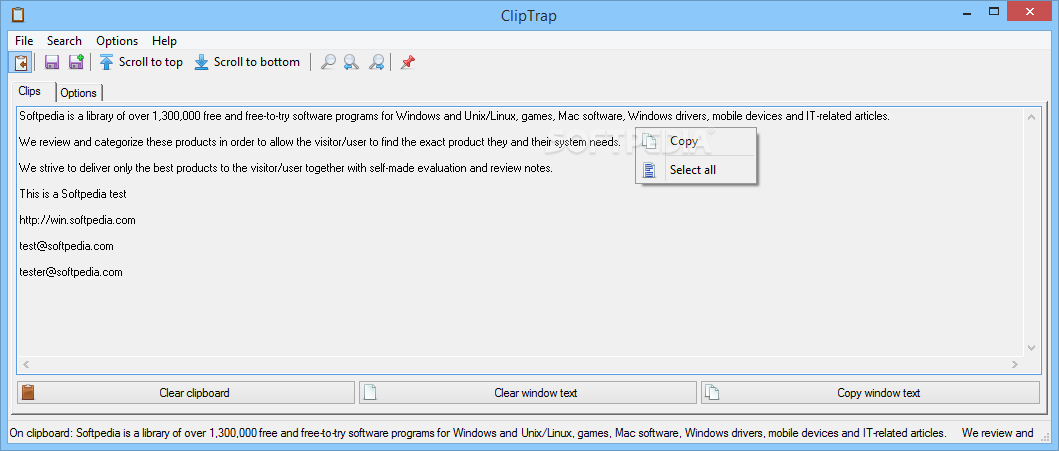This screenshot has width=1059, height=451.
Task: Choose Select all from the context menu
Action: pyautogui.click(x=696, y=169)
